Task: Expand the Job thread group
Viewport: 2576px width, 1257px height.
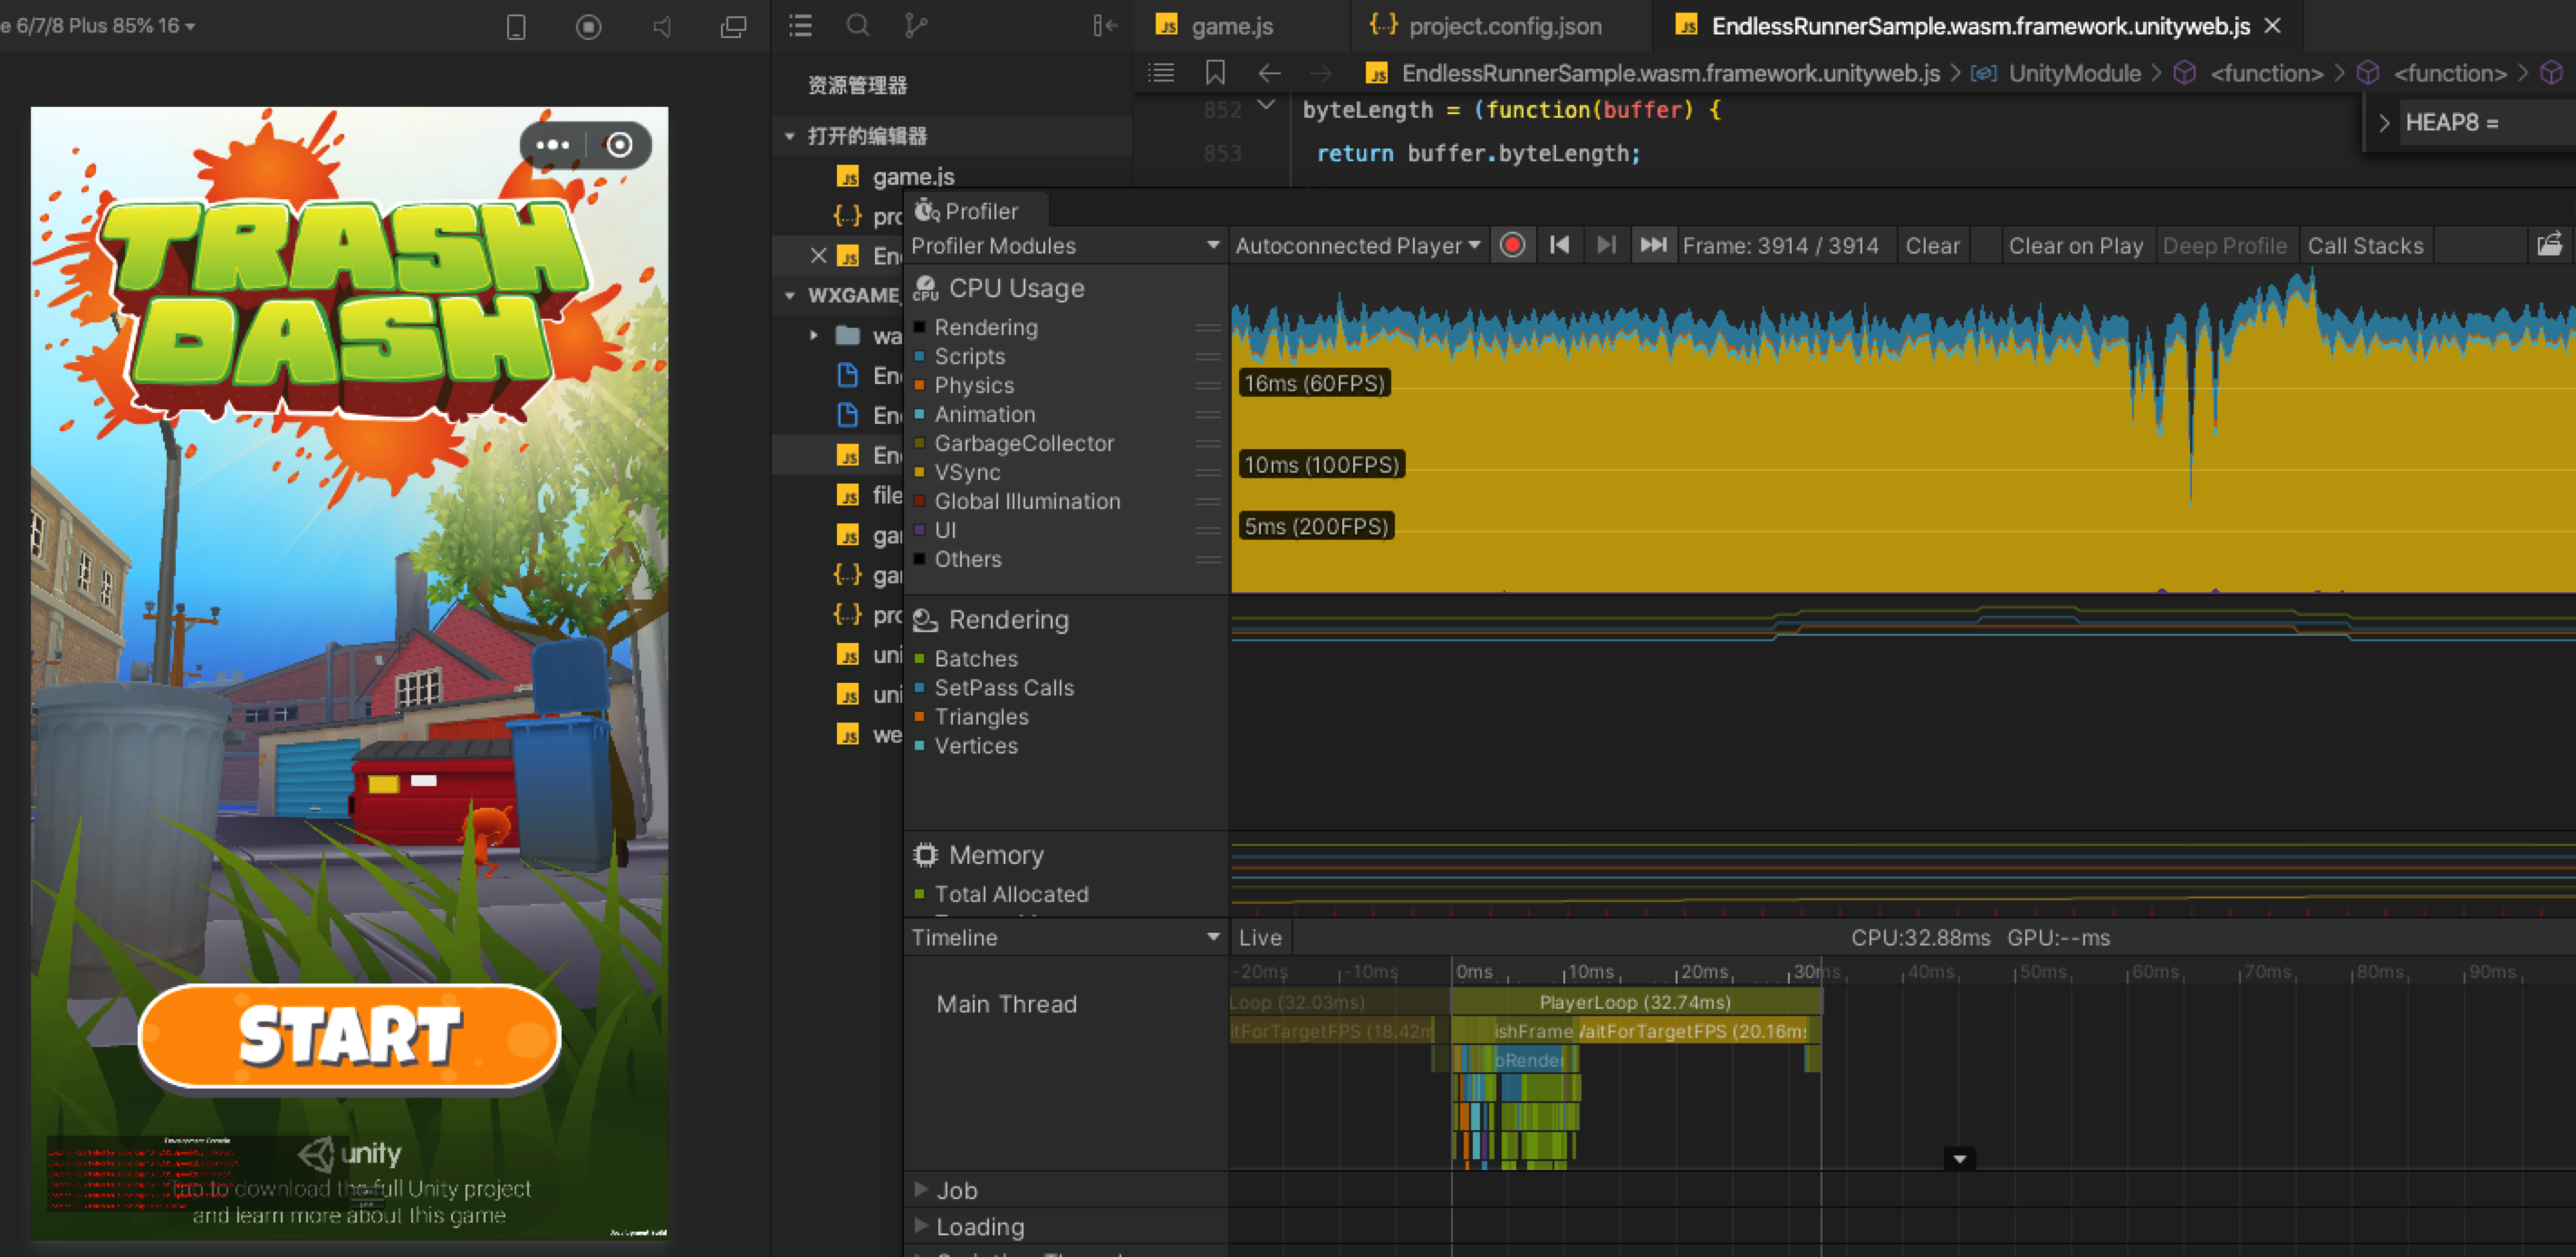Action: [x=921, y=1190]
